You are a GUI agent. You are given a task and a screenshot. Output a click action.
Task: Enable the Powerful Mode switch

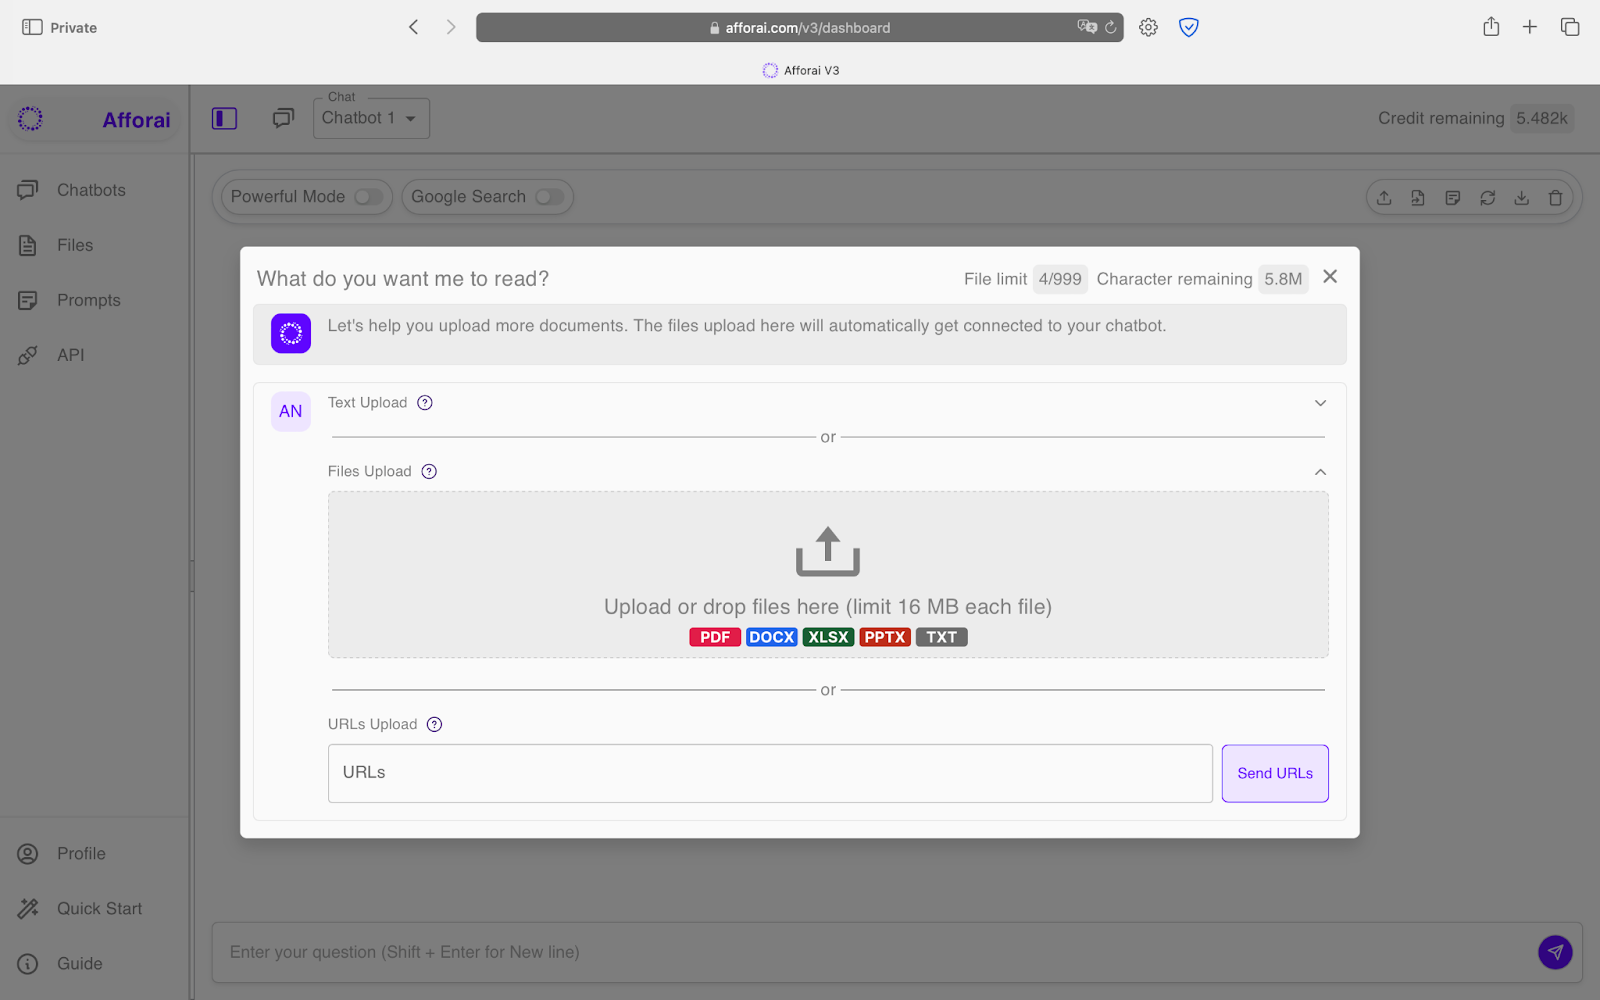coord(368,197)
